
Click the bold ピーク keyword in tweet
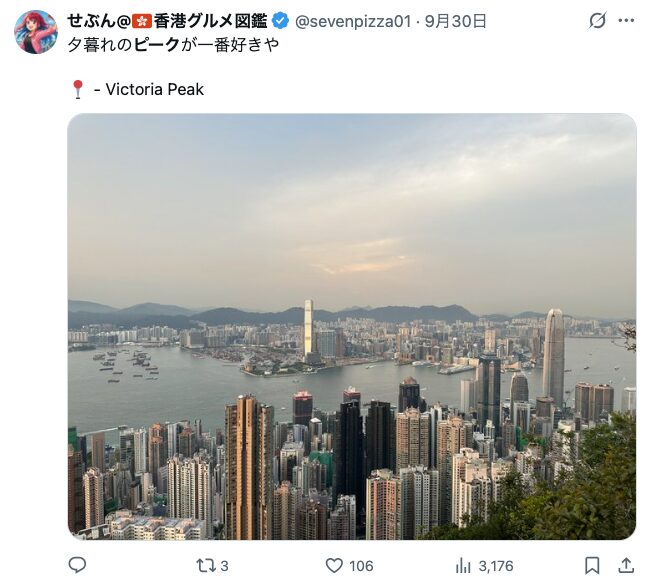tap(157, 45)
